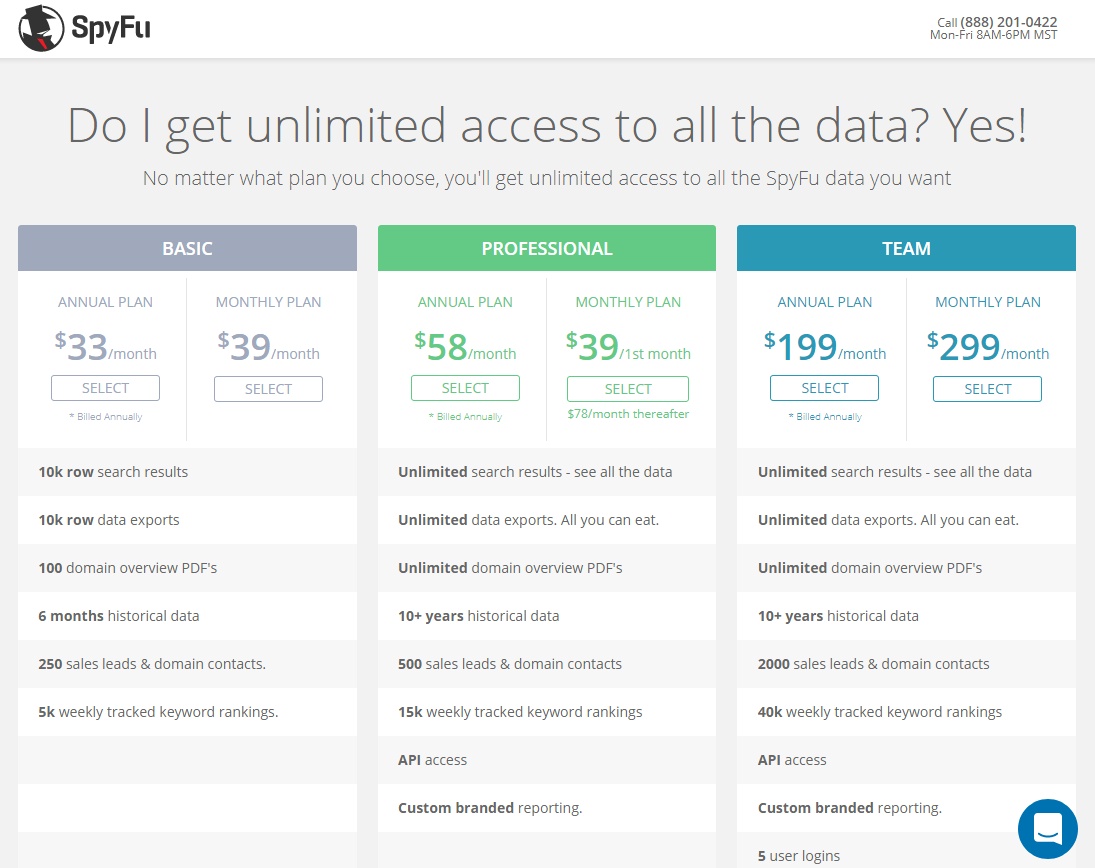Call the (888) 201-0422 phone number

1008,22
